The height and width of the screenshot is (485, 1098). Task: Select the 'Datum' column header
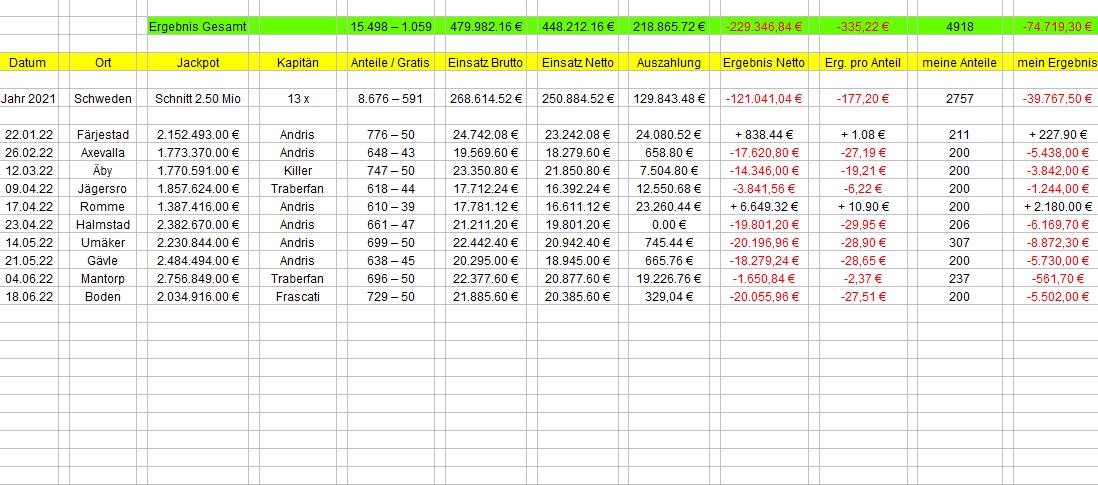[x=28, y=62]
